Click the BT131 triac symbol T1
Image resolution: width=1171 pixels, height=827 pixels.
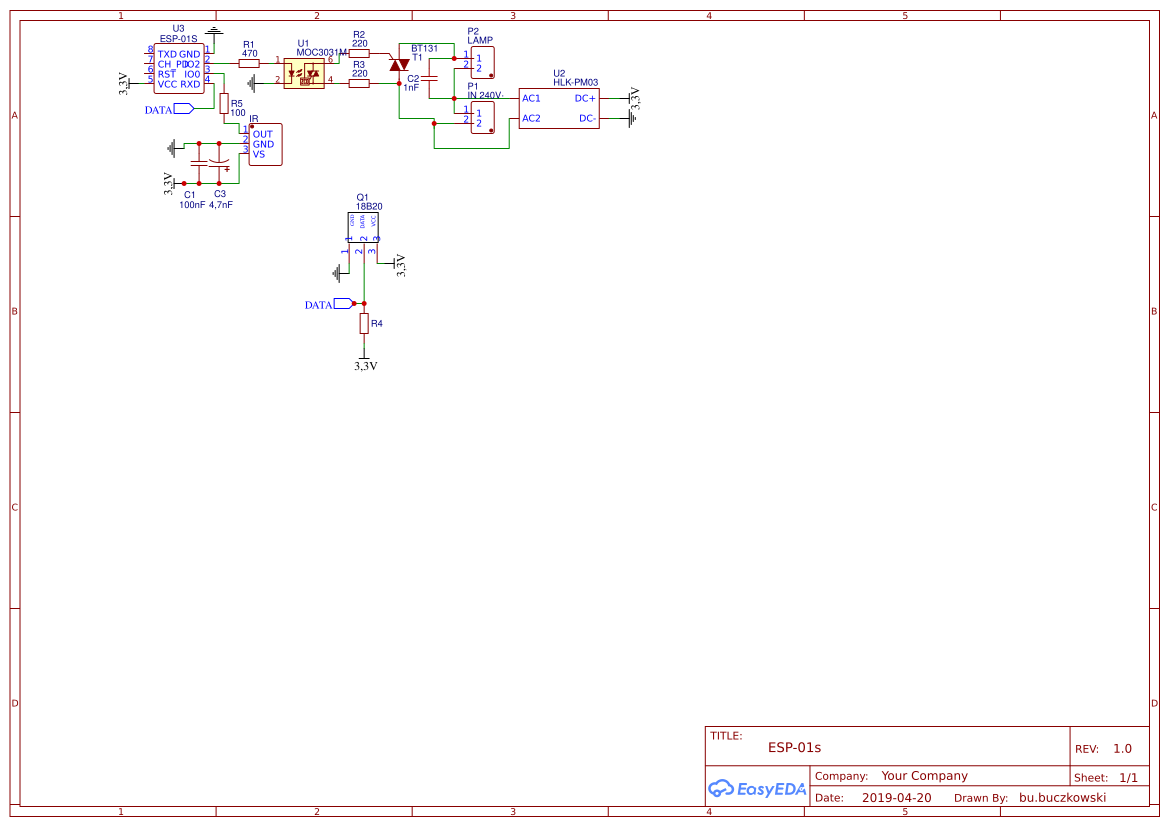(400, 63)
